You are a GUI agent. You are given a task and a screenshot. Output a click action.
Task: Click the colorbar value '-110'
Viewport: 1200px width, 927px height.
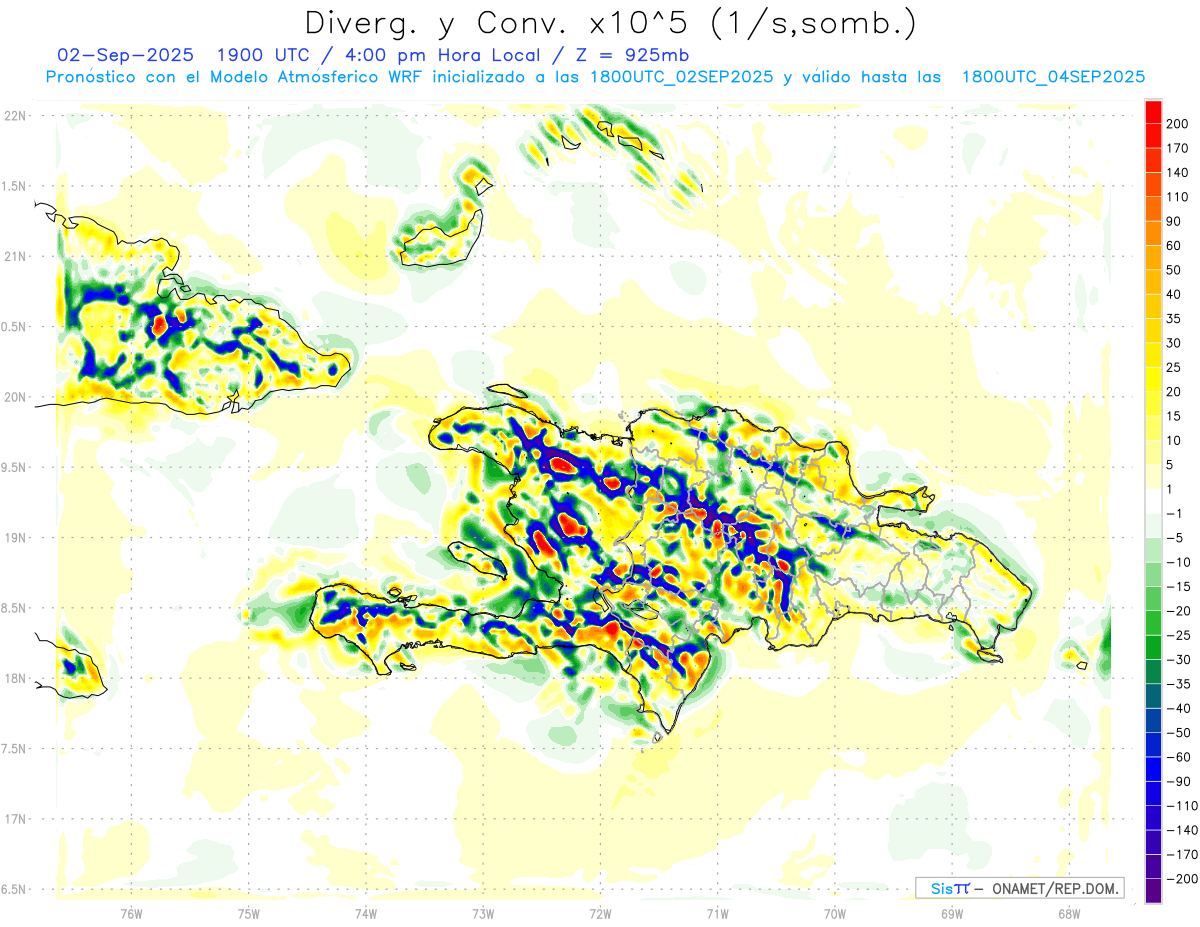(x=1181, y=806)
